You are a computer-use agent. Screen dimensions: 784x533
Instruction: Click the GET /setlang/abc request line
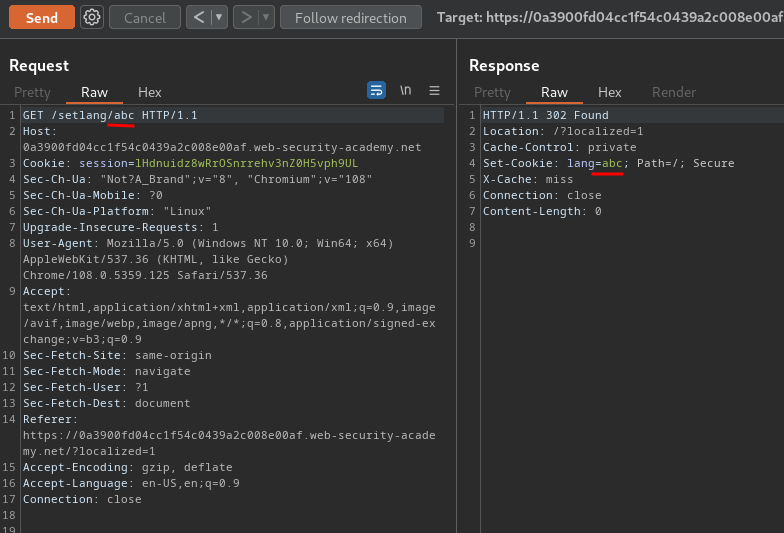[110, 116]
